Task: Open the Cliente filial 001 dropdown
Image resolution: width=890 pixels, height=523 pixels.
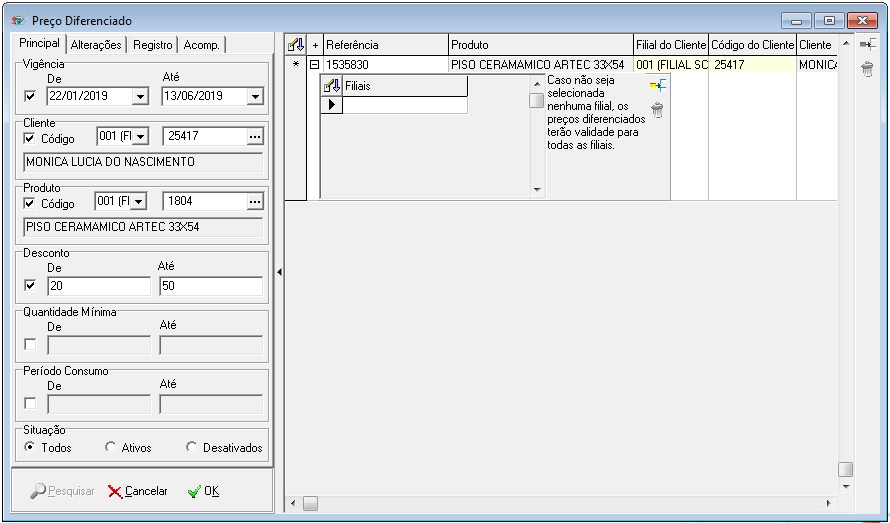Action: tap(139, 136)
